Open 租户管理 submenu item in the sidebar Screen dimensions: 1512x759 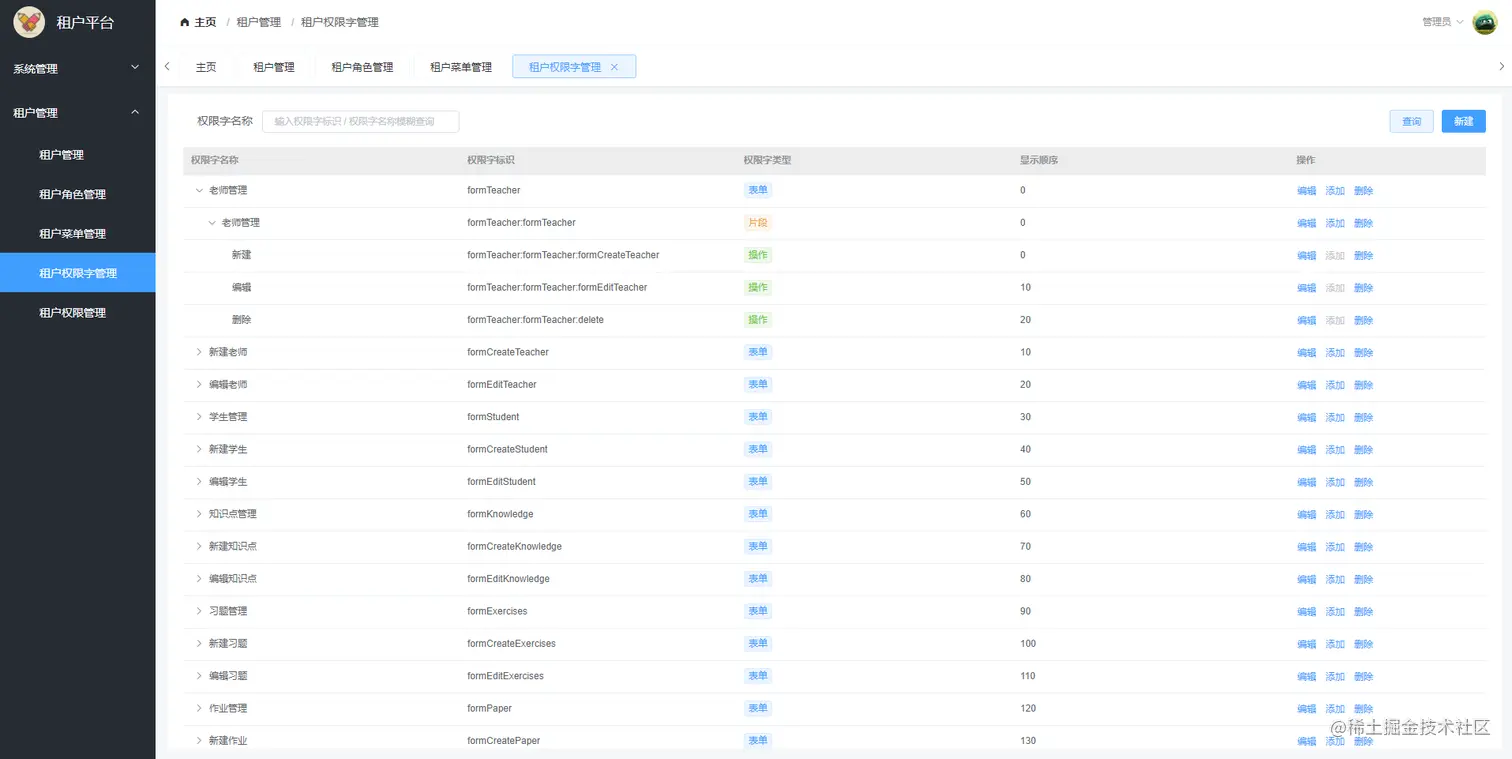click(x=77, y=155)
